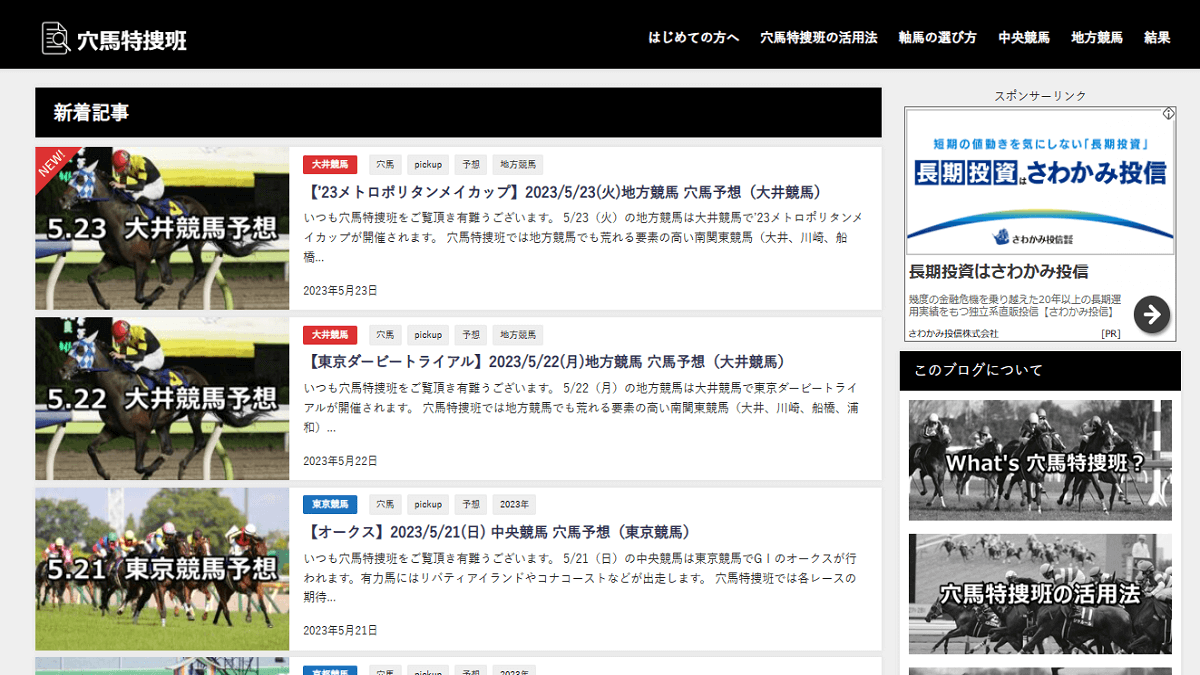Screen dimensions: 1200x675
Task: Select the pickup tag on the 東京ダービートライアル article
Action: tap(428, 335)
